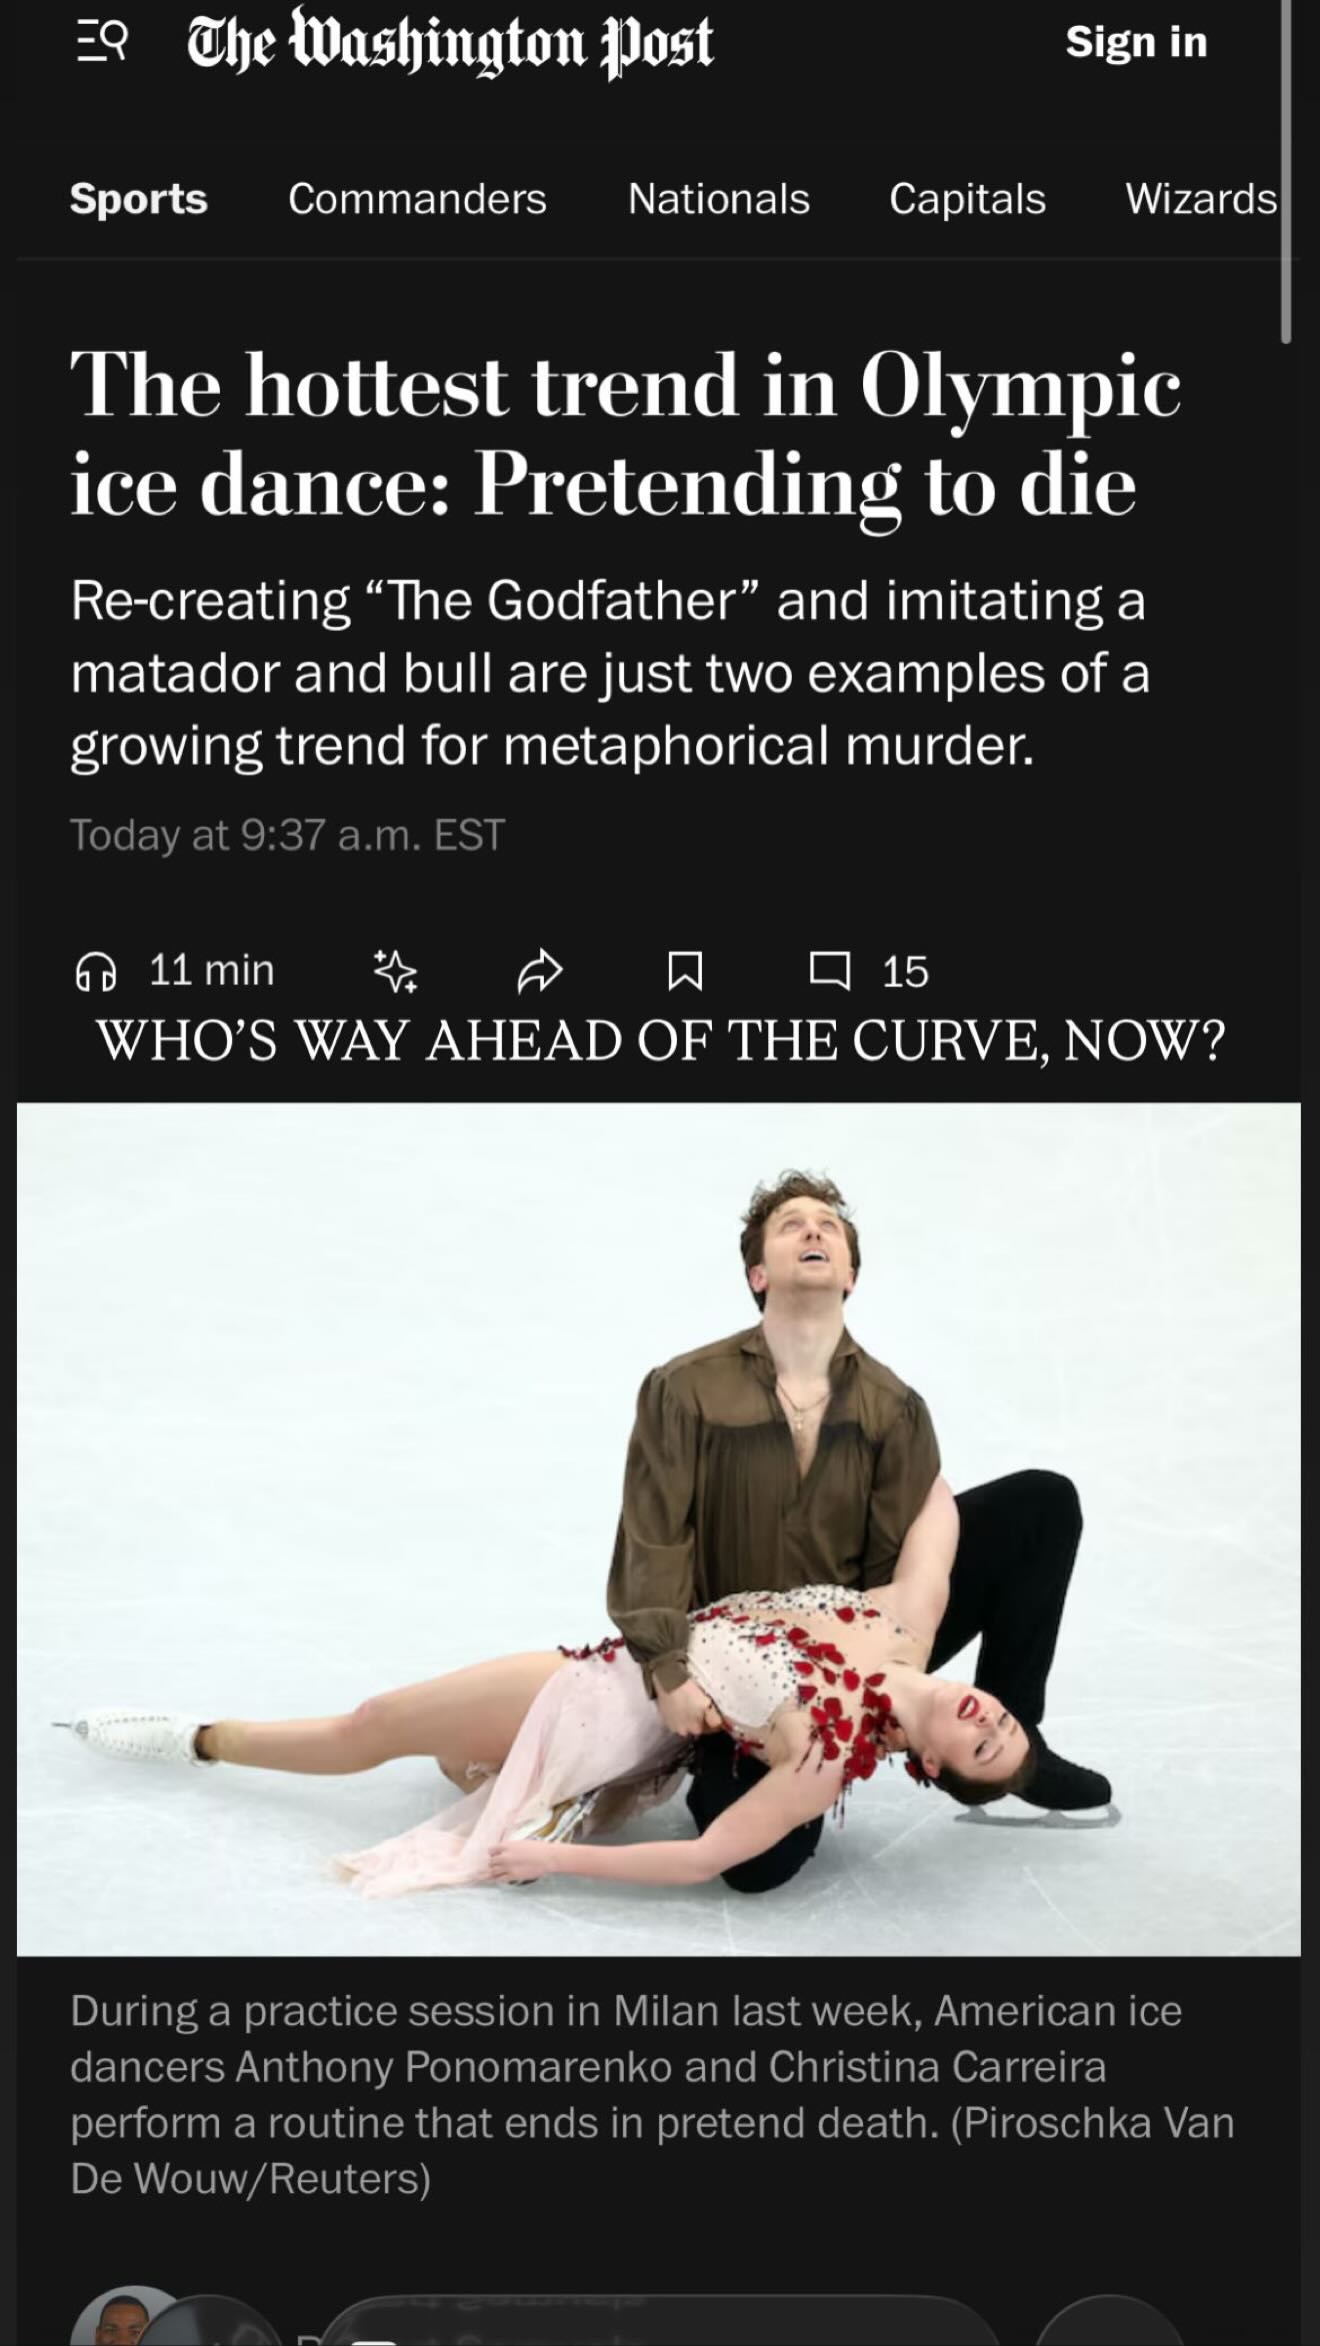Image resolution: width=1320 pixels, height=2346 pixels.
Task: Play the audio via headphones icon
Action: [96, 971]
